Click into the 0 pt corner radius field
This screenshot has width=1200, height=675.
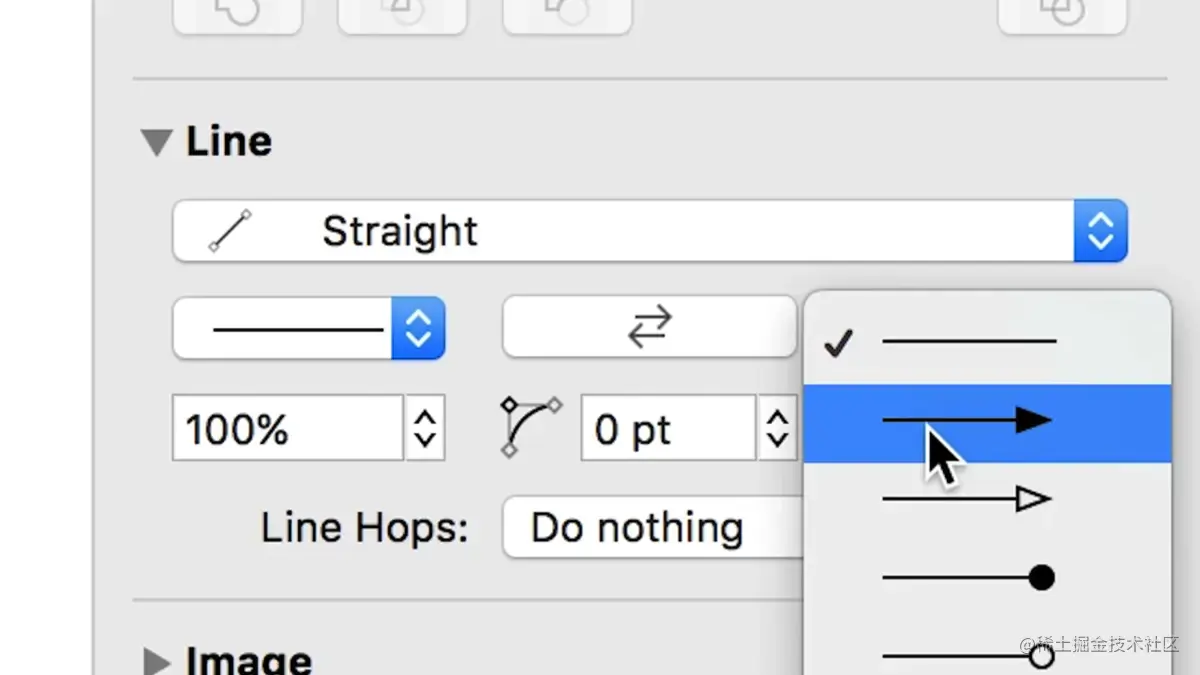(x=668, y=428)
